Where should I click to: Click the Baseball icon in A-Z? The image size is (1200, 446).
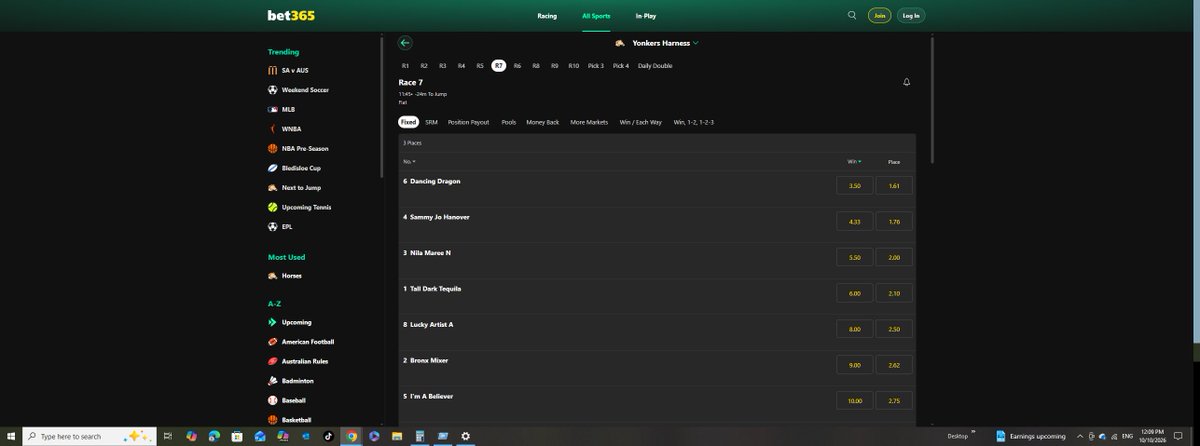[272, 400]
